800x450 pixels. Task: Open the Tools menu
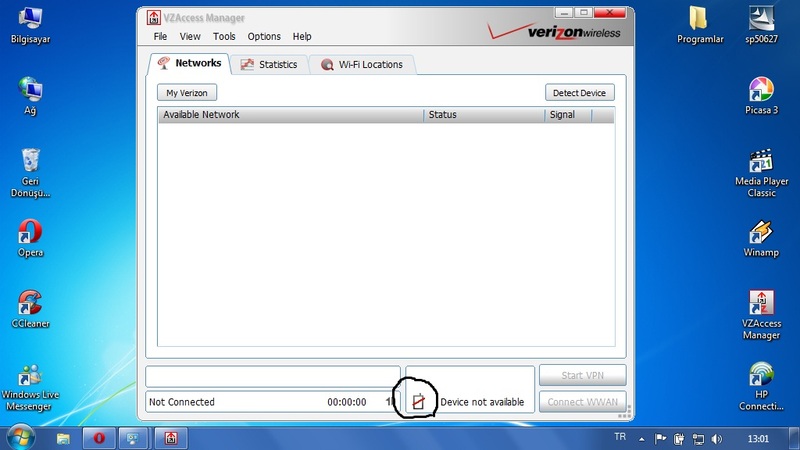[x=224, y=36]
